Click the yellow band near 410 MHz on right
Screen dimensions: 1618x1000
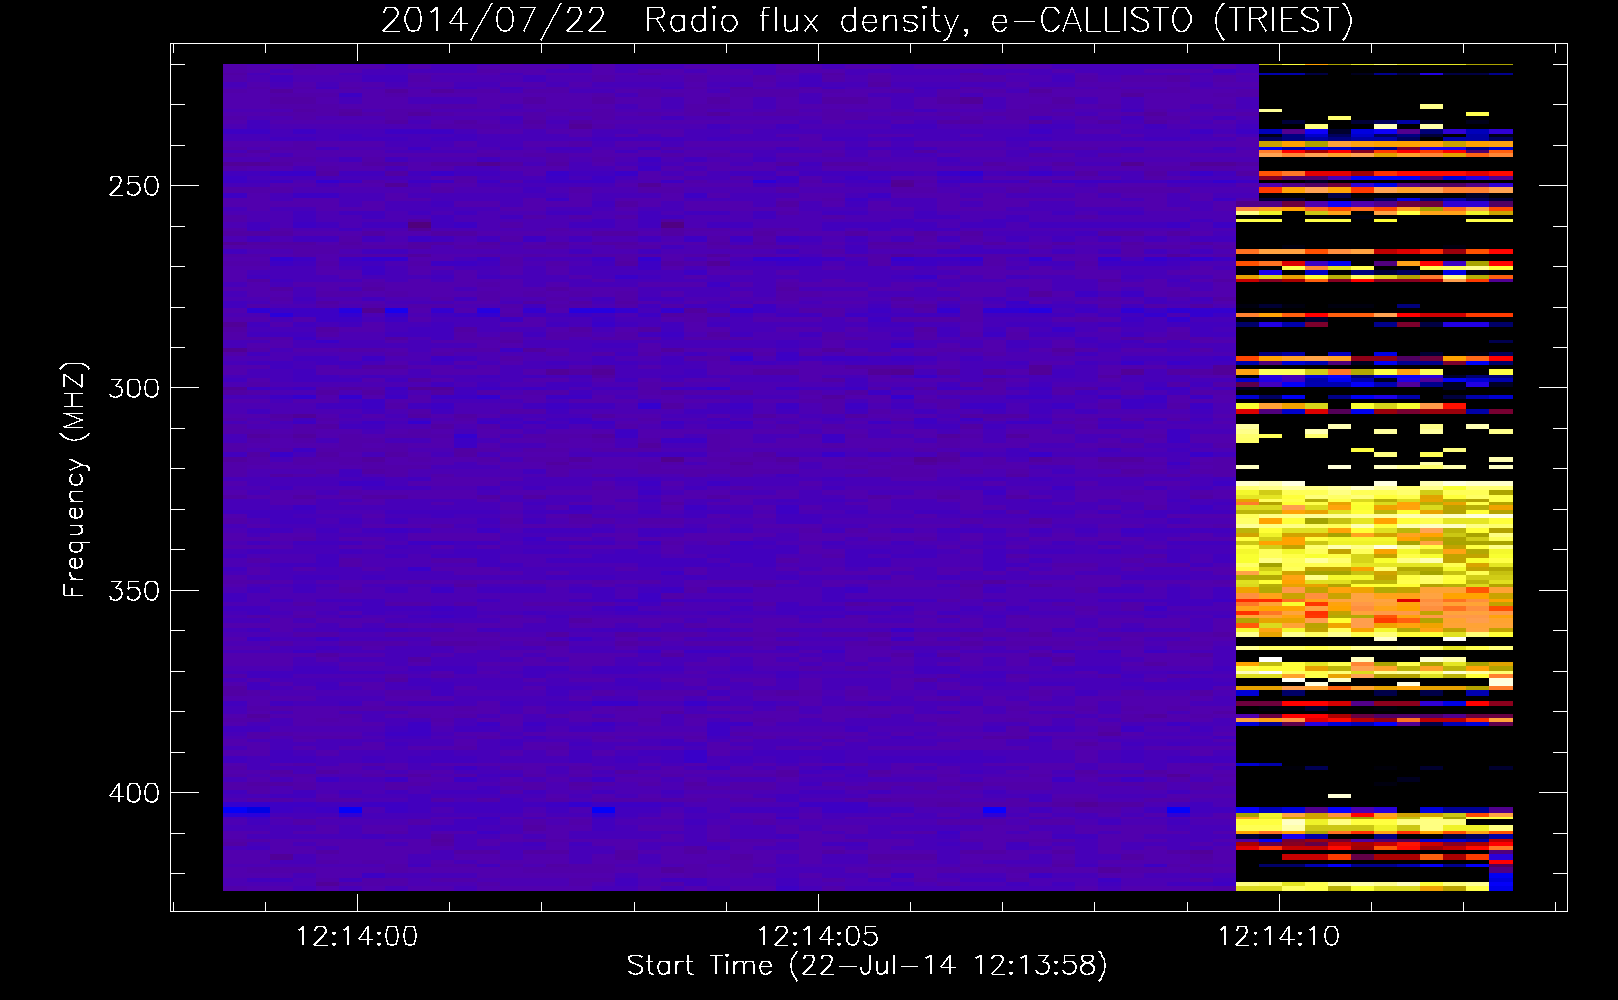(1374, 824)
